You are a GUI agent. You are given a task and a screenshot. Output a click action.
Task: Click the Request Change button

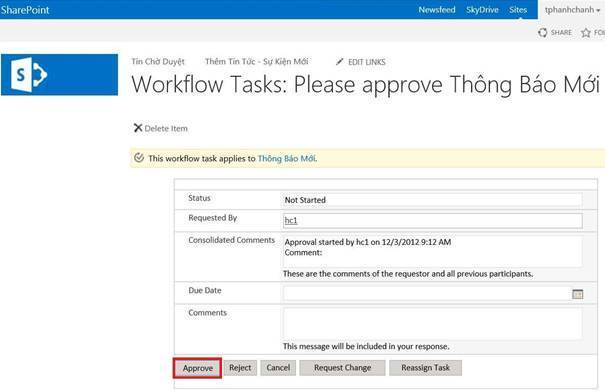tap(342, 368)
